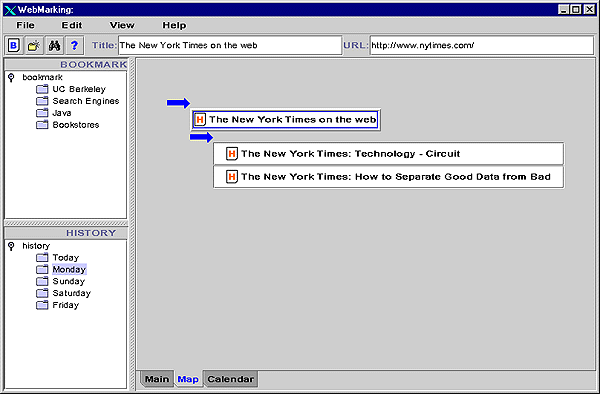Viewport: 600px width, 394px height.
Task: Click the WebMarking X logo in title bar
Action: (11, 10)
